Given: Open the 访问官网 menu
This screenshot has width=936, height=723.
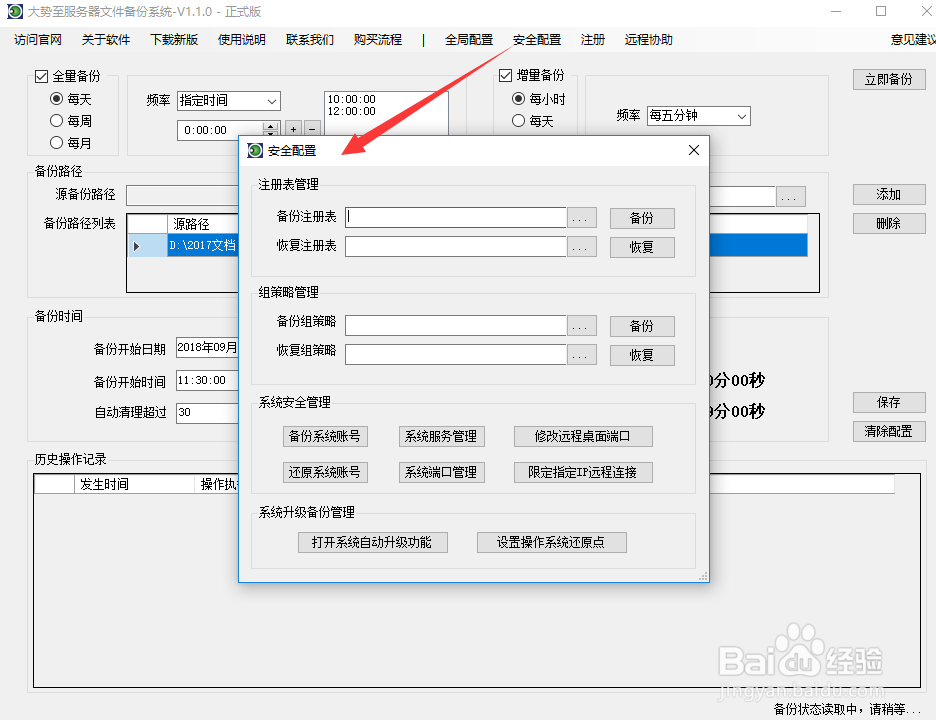Looking at the screenshot, I should [38, 39].
